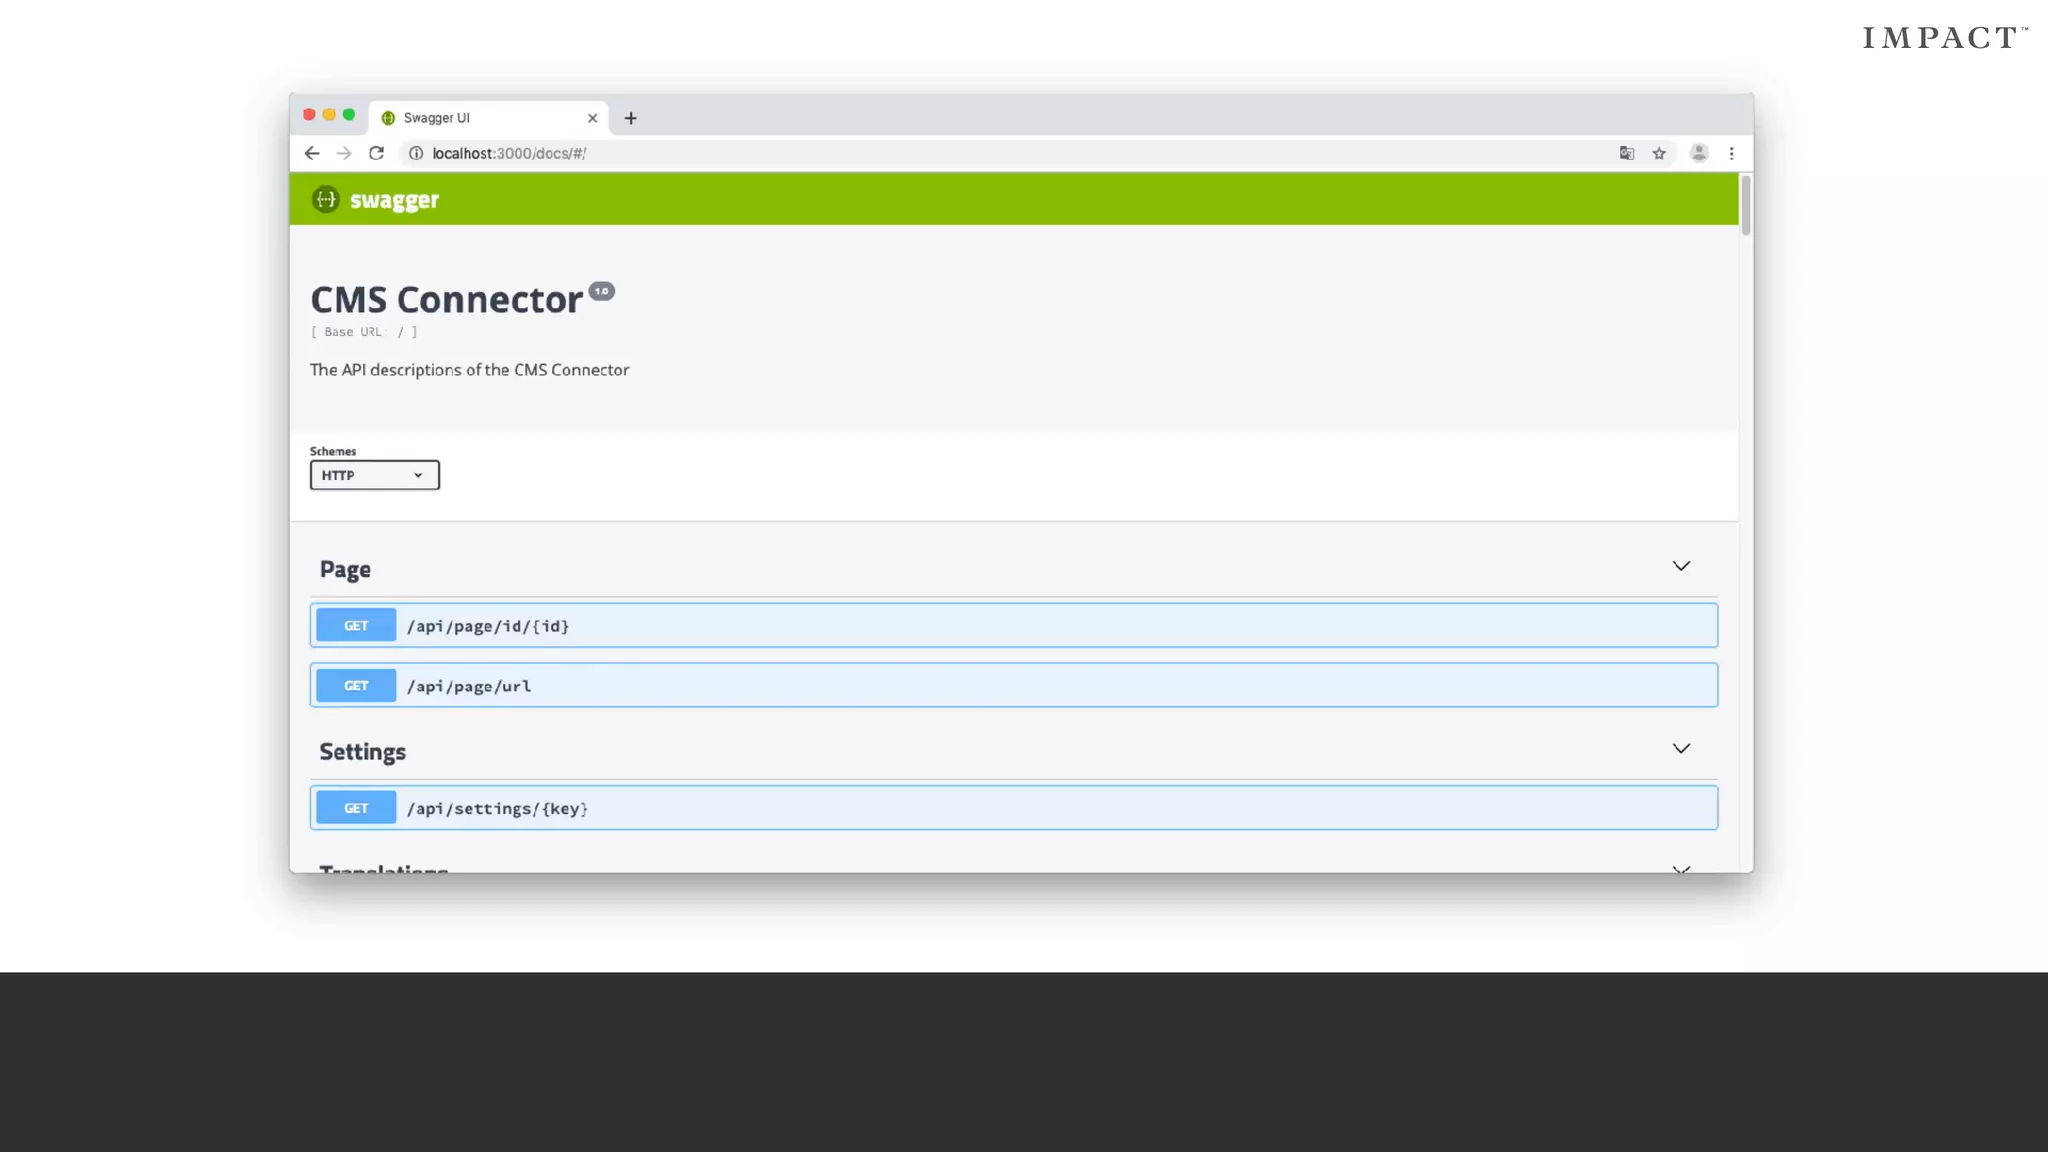Viewport: 2048px width, 1152px height.
Task: Open the HTTP Schemes dropdown
Action: tap(374, 475)
